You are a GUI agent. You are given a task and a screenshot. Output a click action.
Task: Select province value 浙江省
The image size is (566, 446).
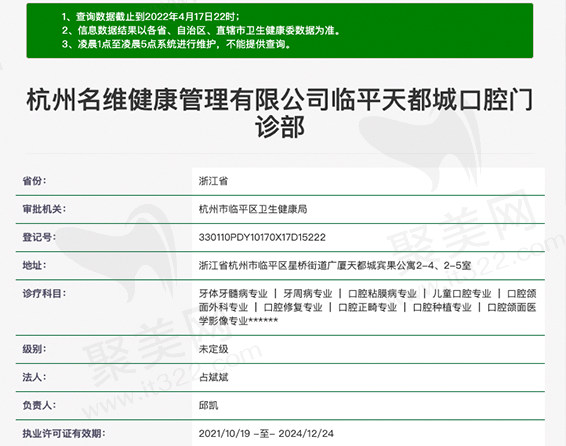213,181
